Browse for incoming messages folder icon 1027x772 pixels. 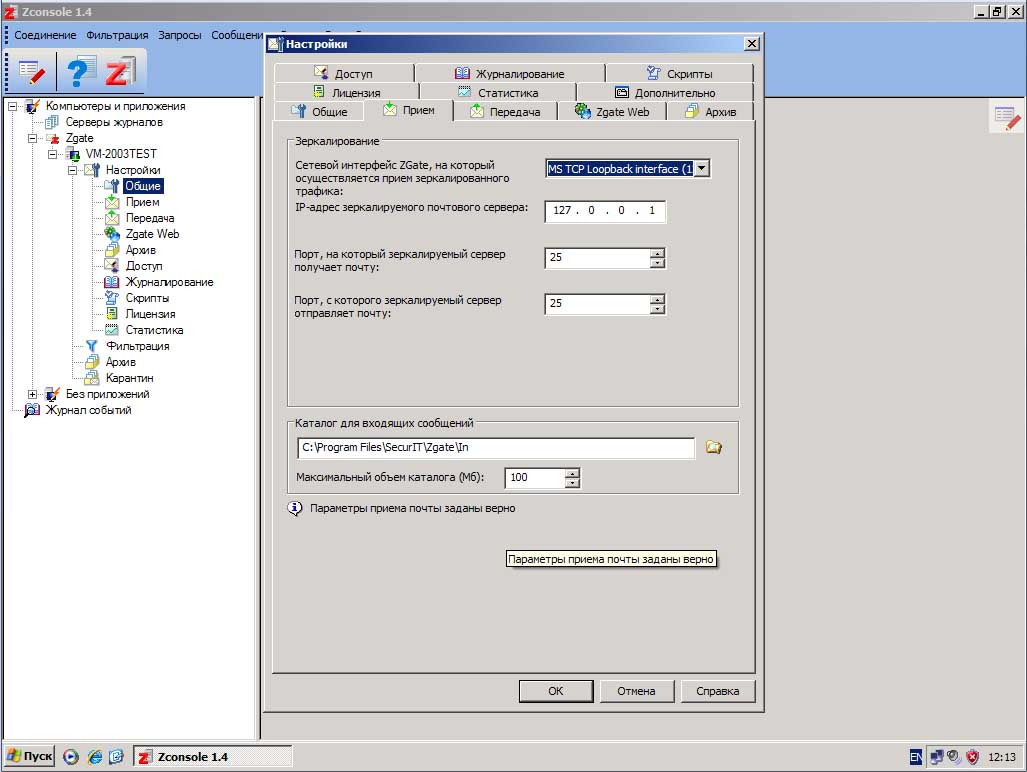[x=713, y=447]
